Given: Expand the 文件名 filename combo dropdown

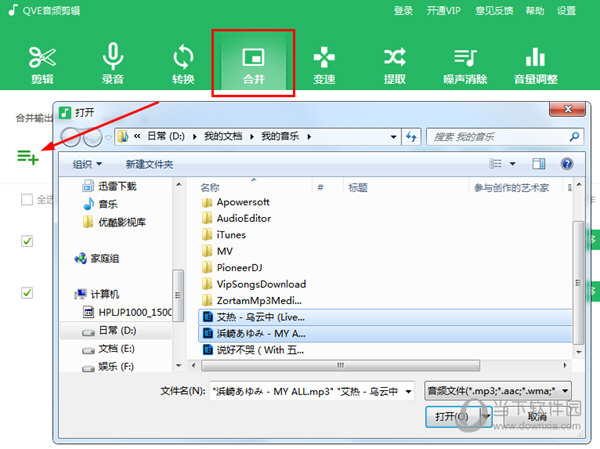Looking at the screenshot, I should (x=408, y=391).
